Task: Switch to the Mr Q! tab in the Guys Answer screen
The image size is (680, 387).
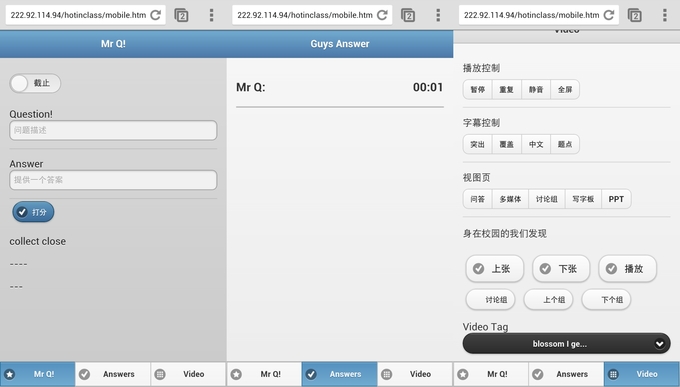Action: point(264,374)
